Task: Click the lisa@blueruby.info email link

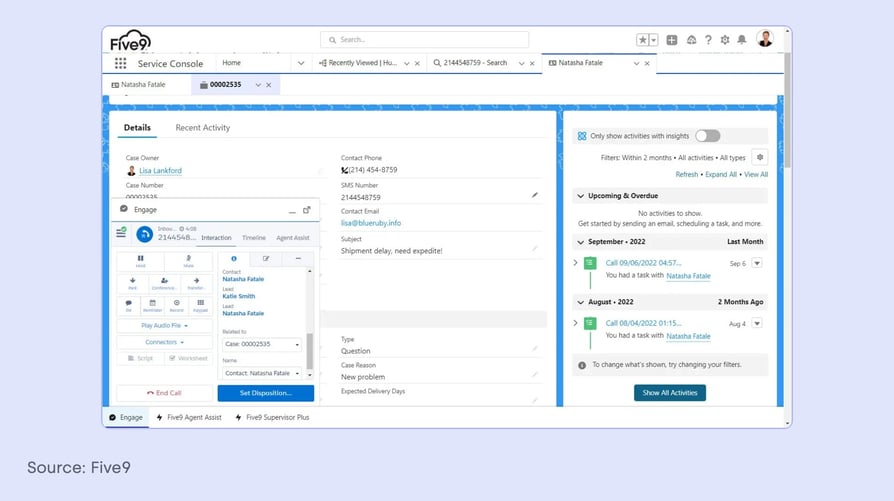Action: point(371,223)
